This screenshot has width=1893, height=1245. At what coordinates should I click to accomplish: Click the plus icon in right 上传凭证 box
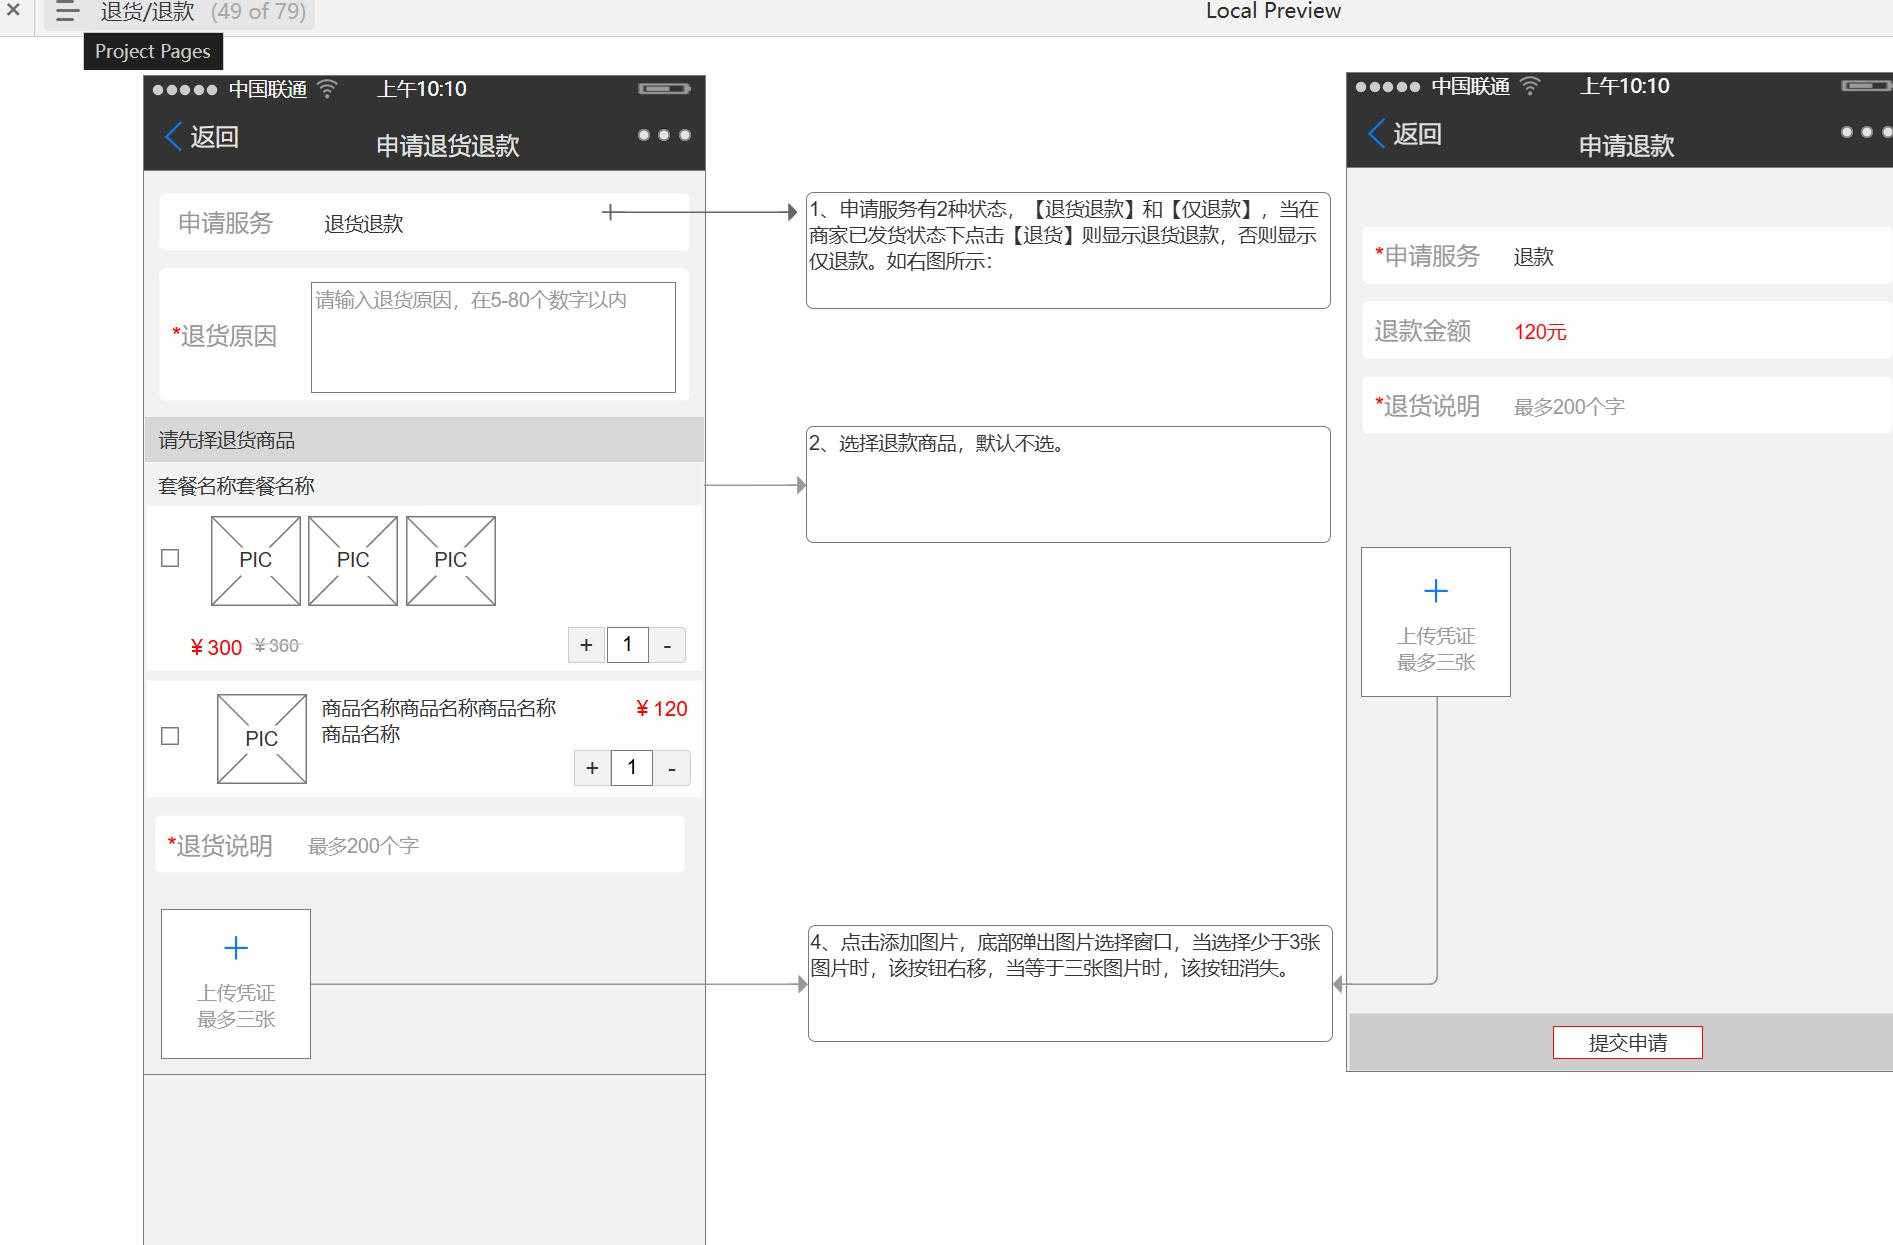[x=1435, y=590]
